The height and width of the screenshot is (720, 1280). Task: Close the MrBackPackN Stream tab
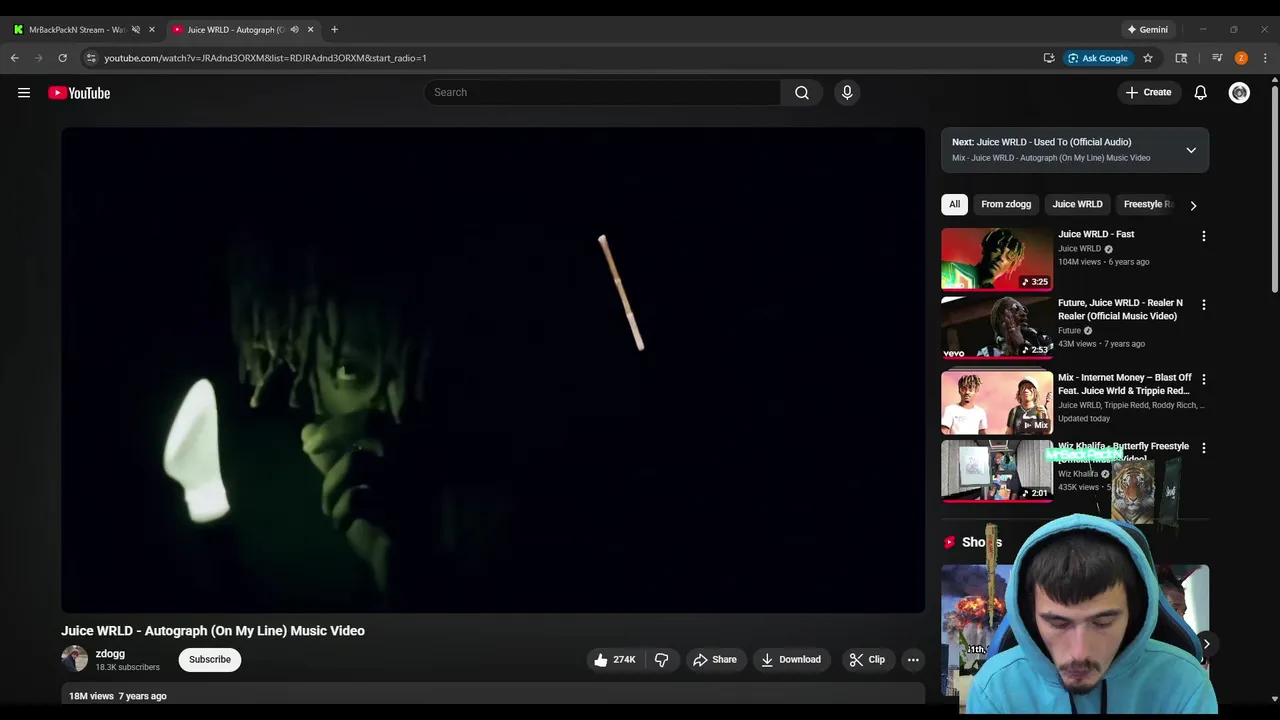(152, 29)
